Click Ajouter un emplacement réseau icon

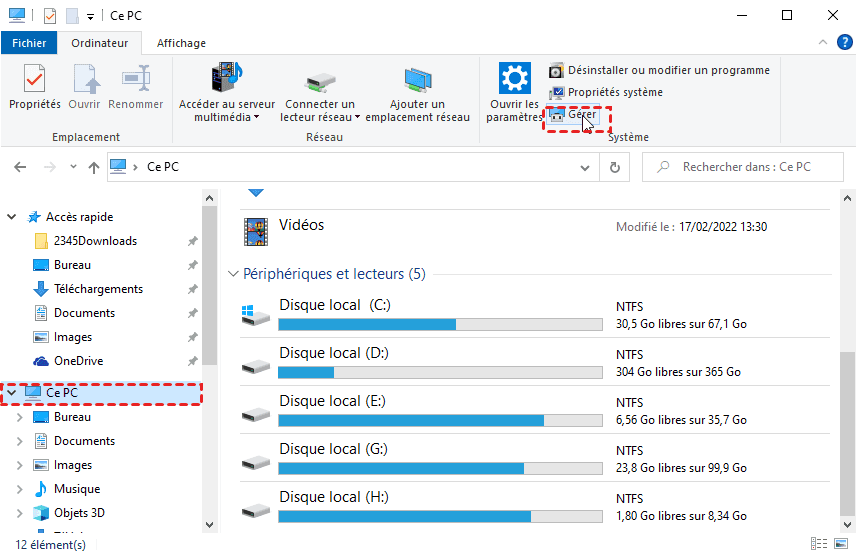[417, 79]
